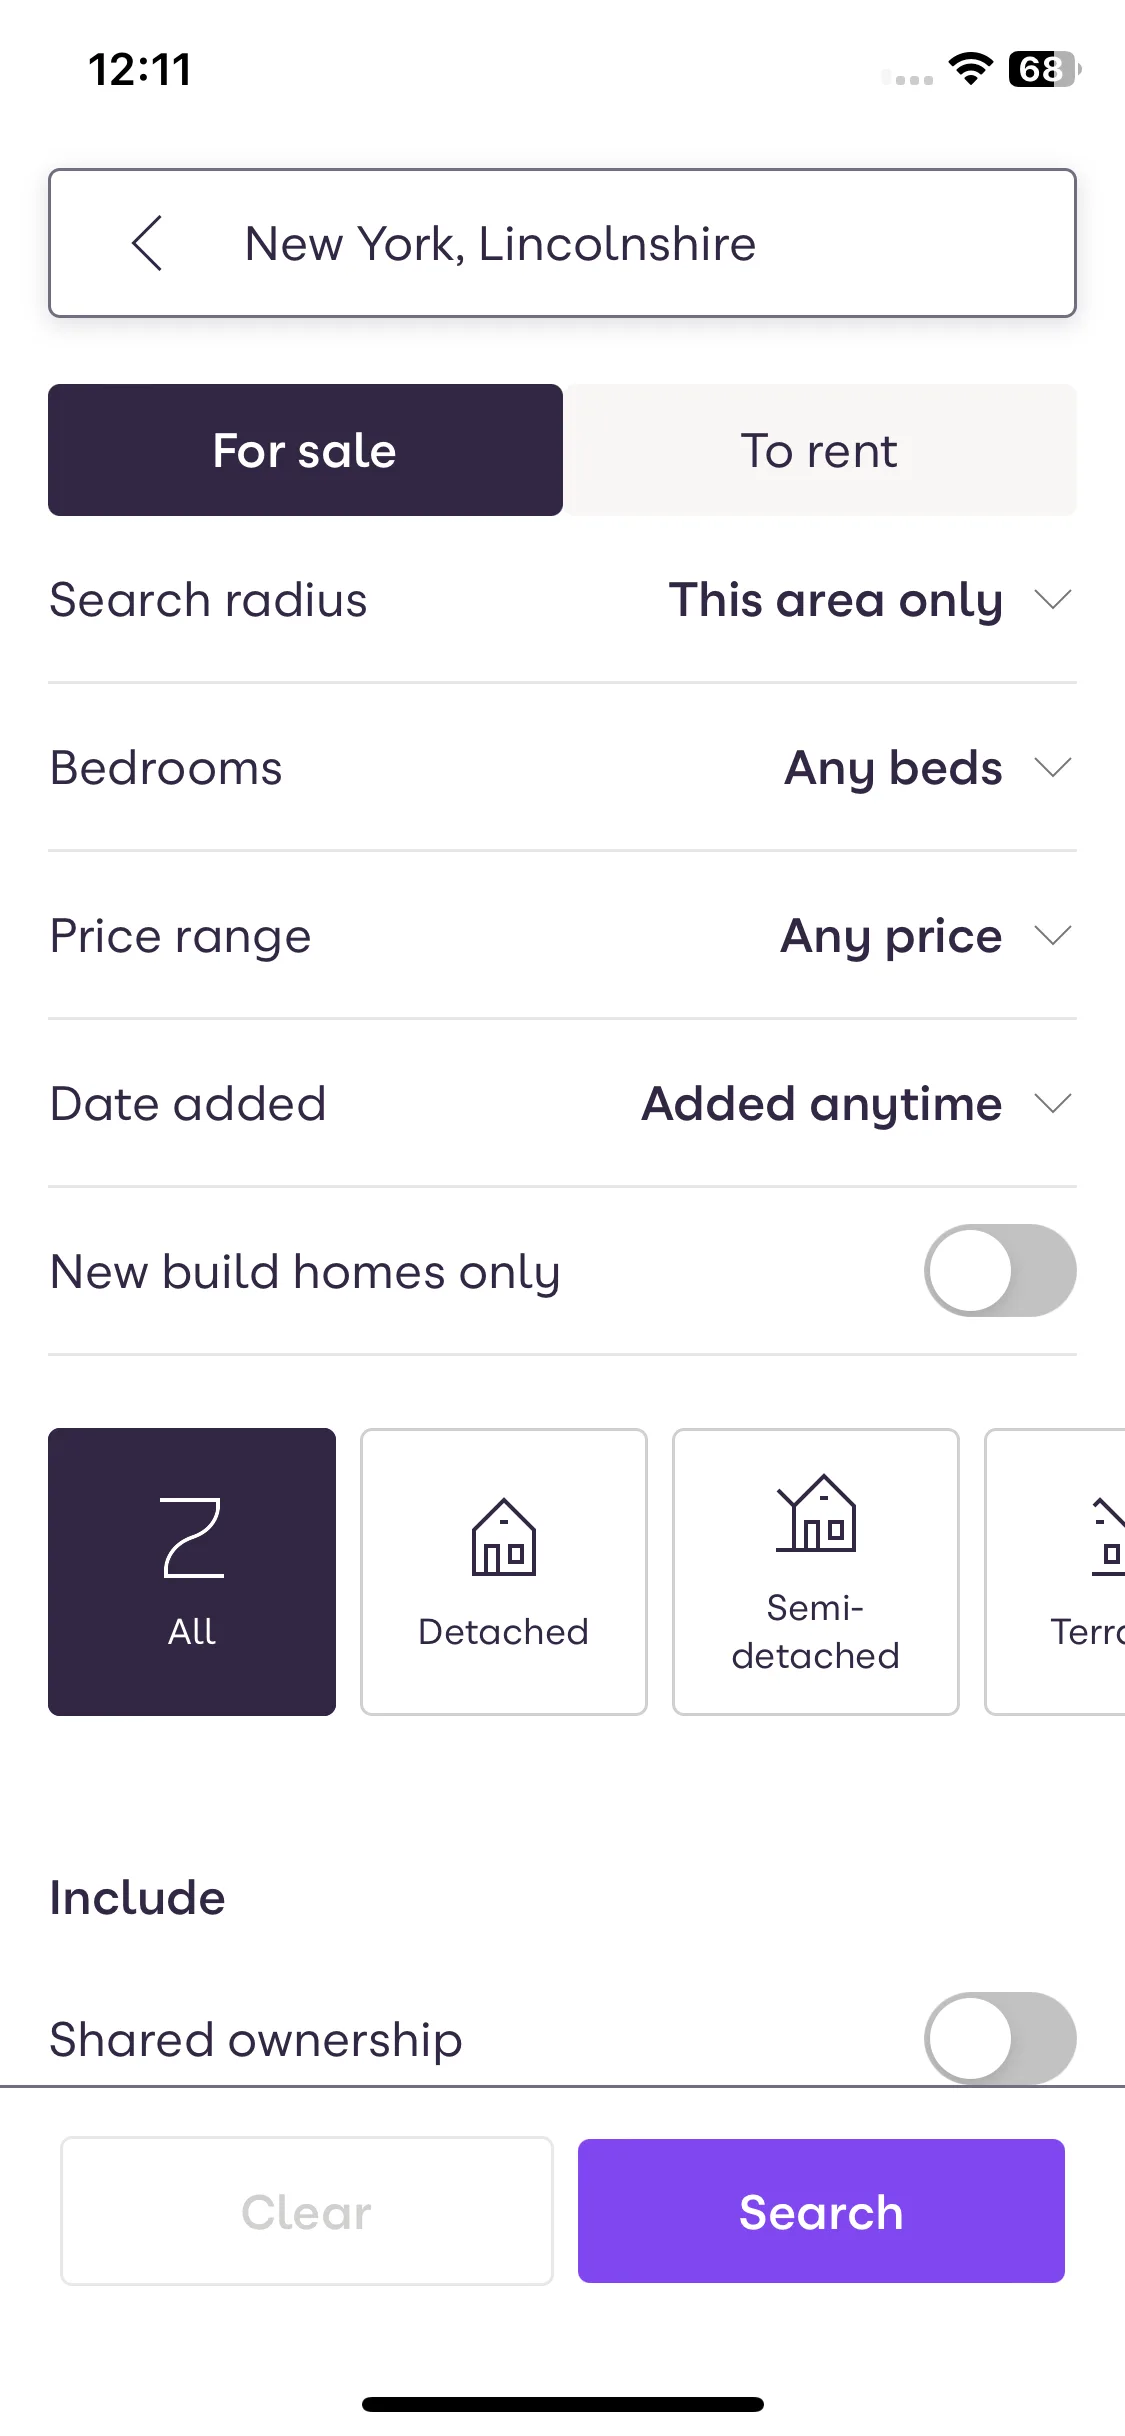Viewport: 1125px width, 2436px height.
Task: Select the All property types tile
Action: pyautogui.click(x=192, y=1571)
